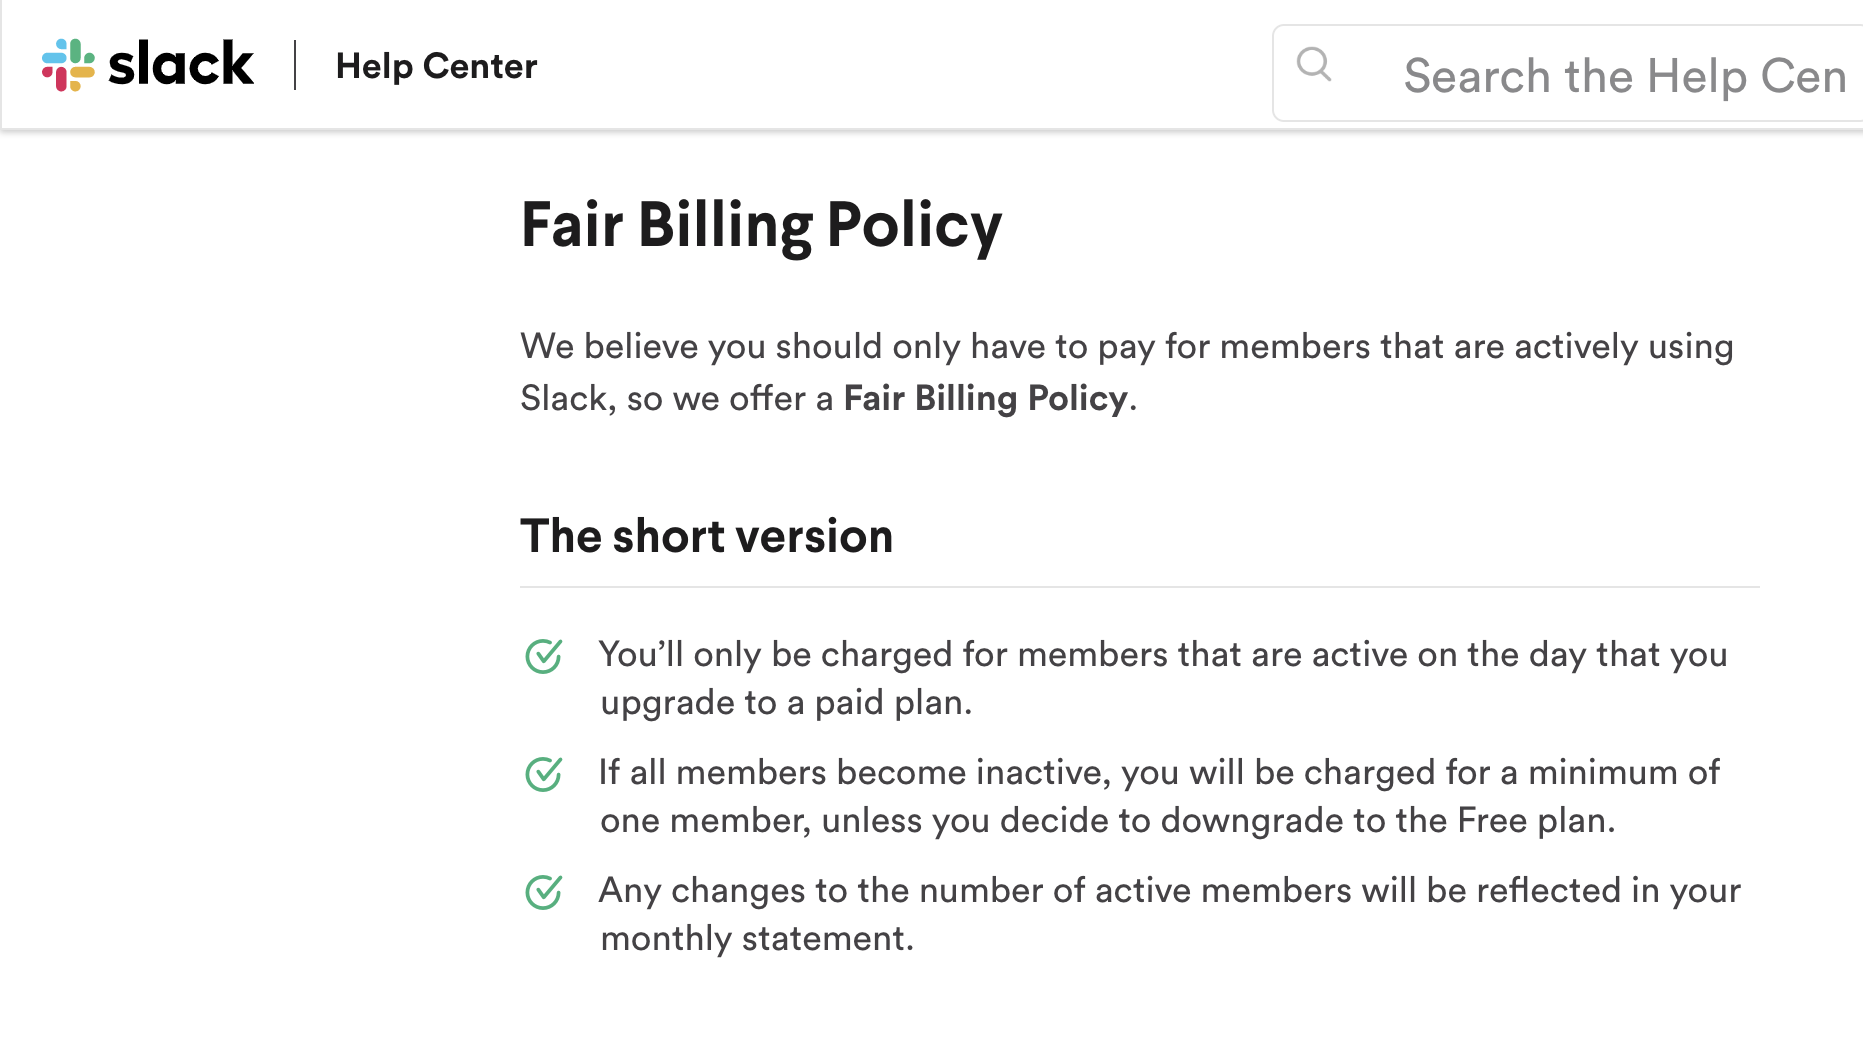This screenshot has height=1040, width=1863.
Task: Click the checkmark icon beside inactive members bullet
Action: (x=544, y=774)
